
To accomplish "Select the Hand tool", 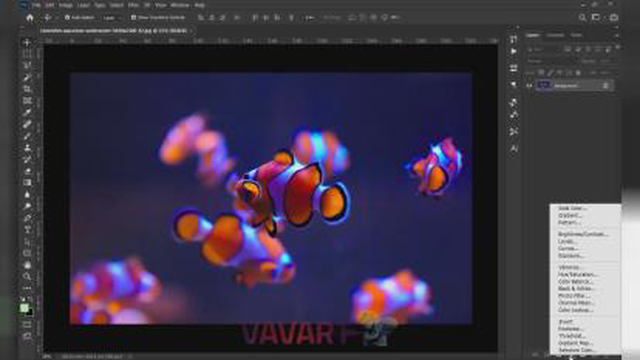I will tap(27, 265).
